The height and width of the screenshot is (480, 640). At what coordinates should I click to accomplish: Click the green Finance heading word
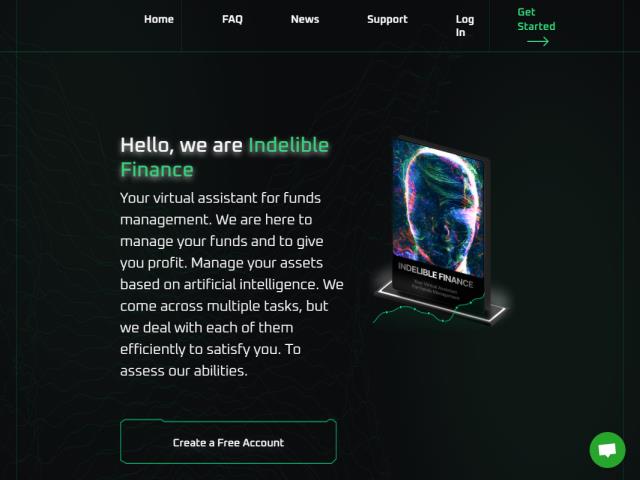point(157,169)
